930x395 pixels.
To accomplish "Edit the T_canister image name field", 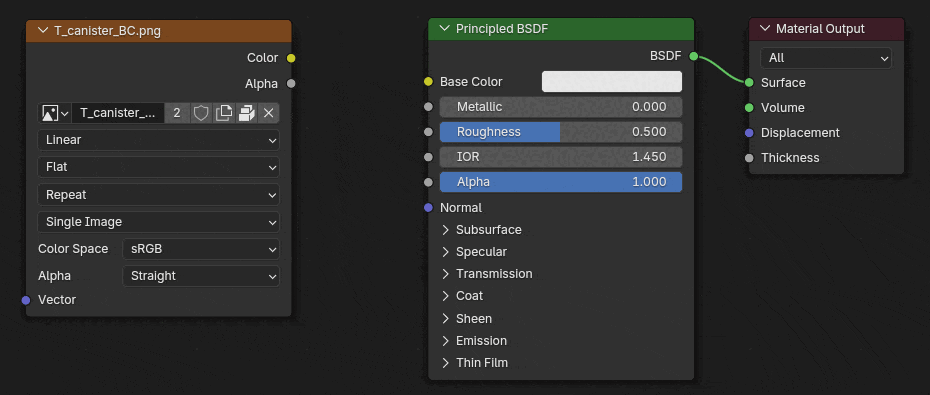I will [x=118, y=113].
